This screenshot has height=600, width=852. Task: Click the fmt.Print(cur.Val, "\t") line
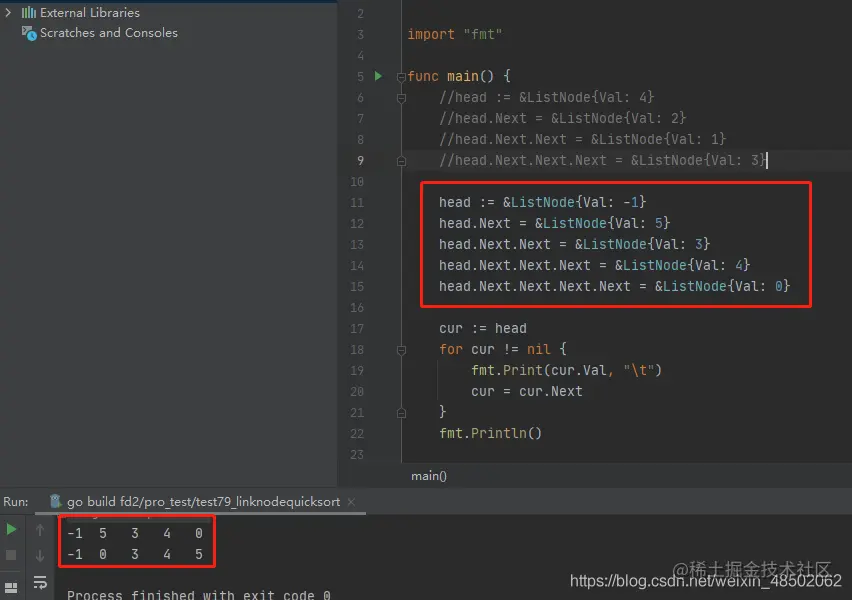(x=566, y=371)
